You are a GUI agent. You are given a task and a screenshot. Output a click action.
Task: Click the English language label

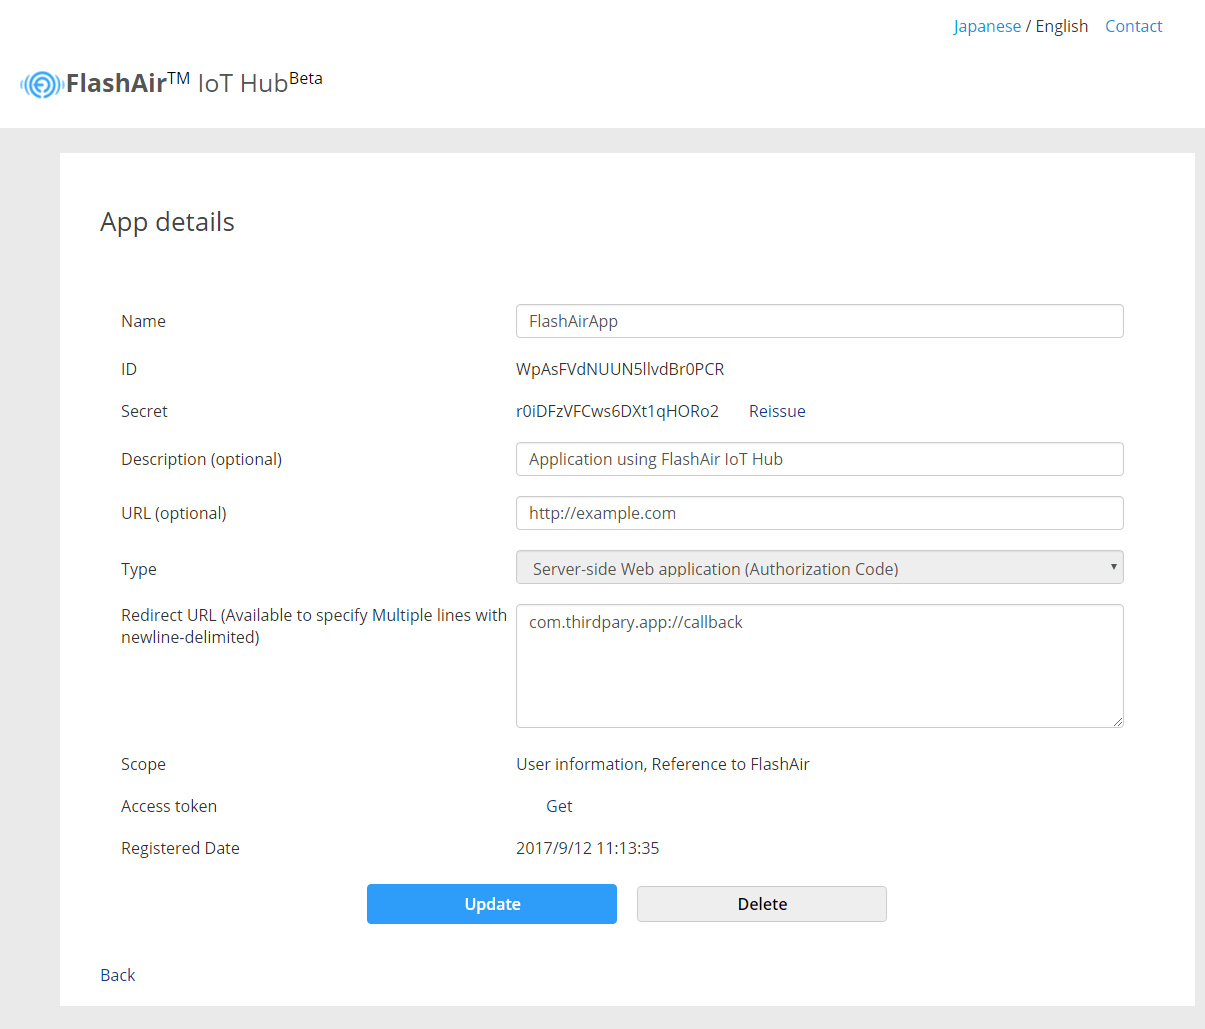[1061, 25]
